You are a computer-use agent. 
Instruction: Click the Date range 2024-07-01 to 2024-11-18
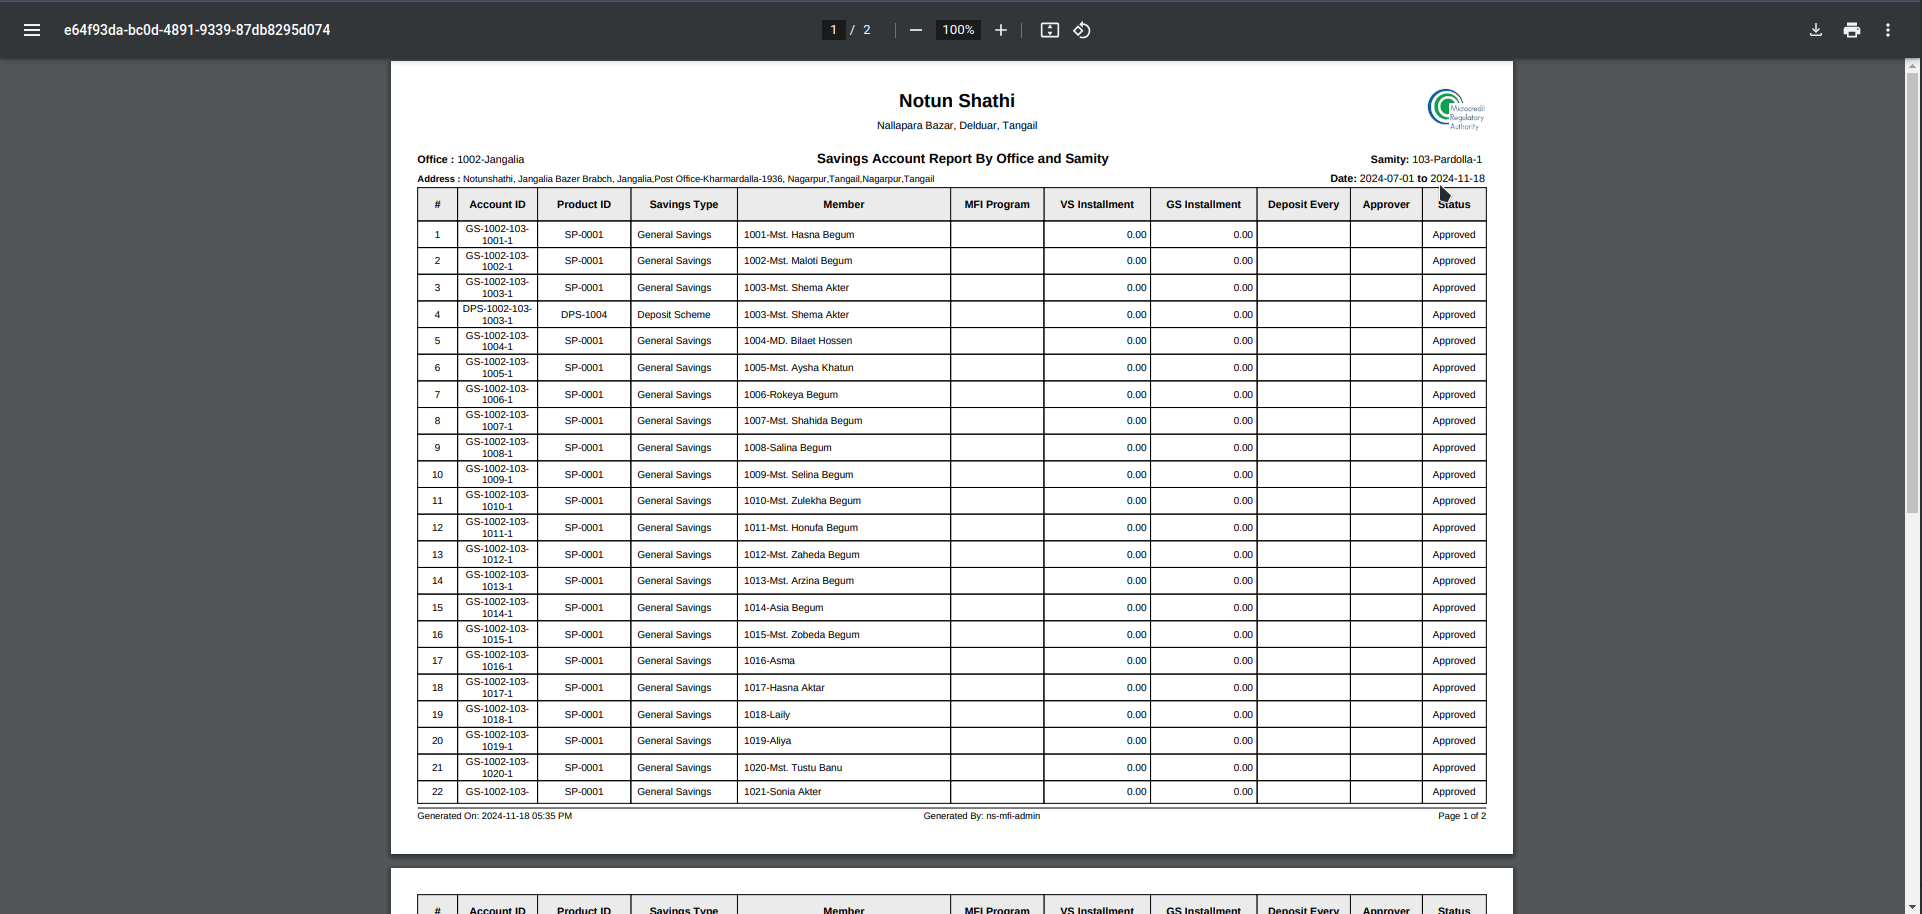click(x=1407, y=179)
